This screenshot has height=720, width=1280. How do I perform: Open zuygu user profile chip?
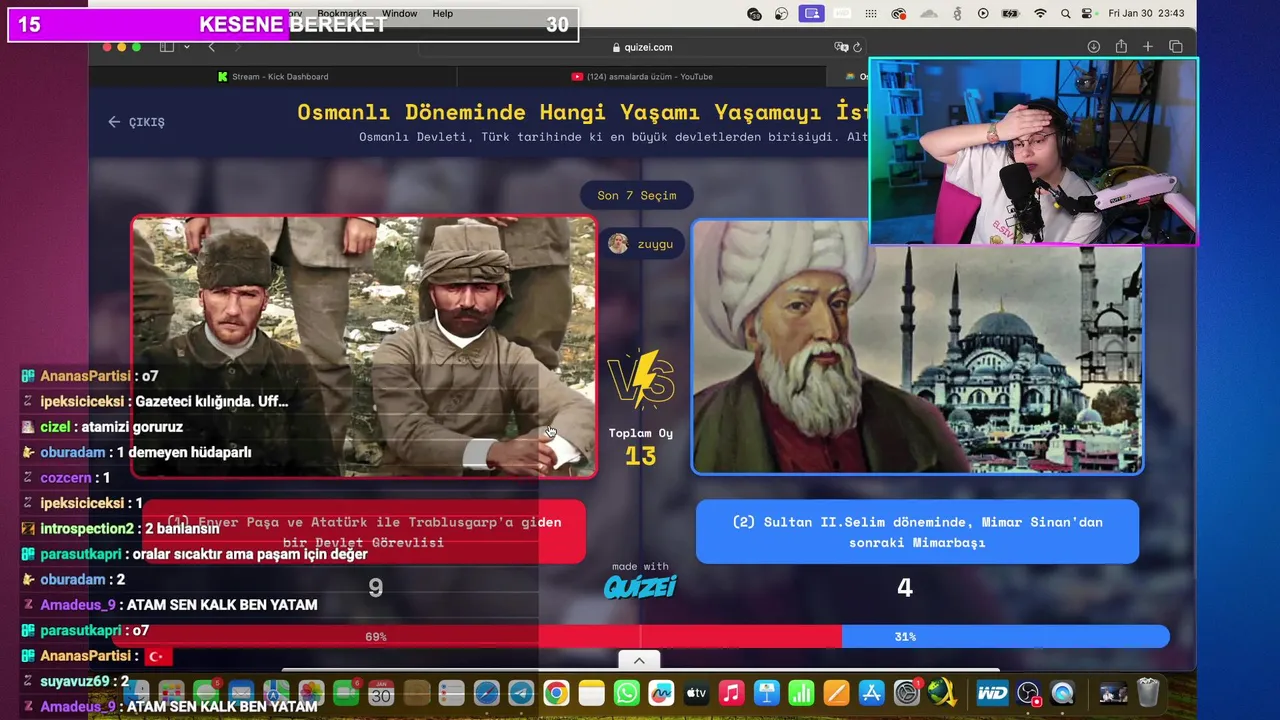pos(641,244)
